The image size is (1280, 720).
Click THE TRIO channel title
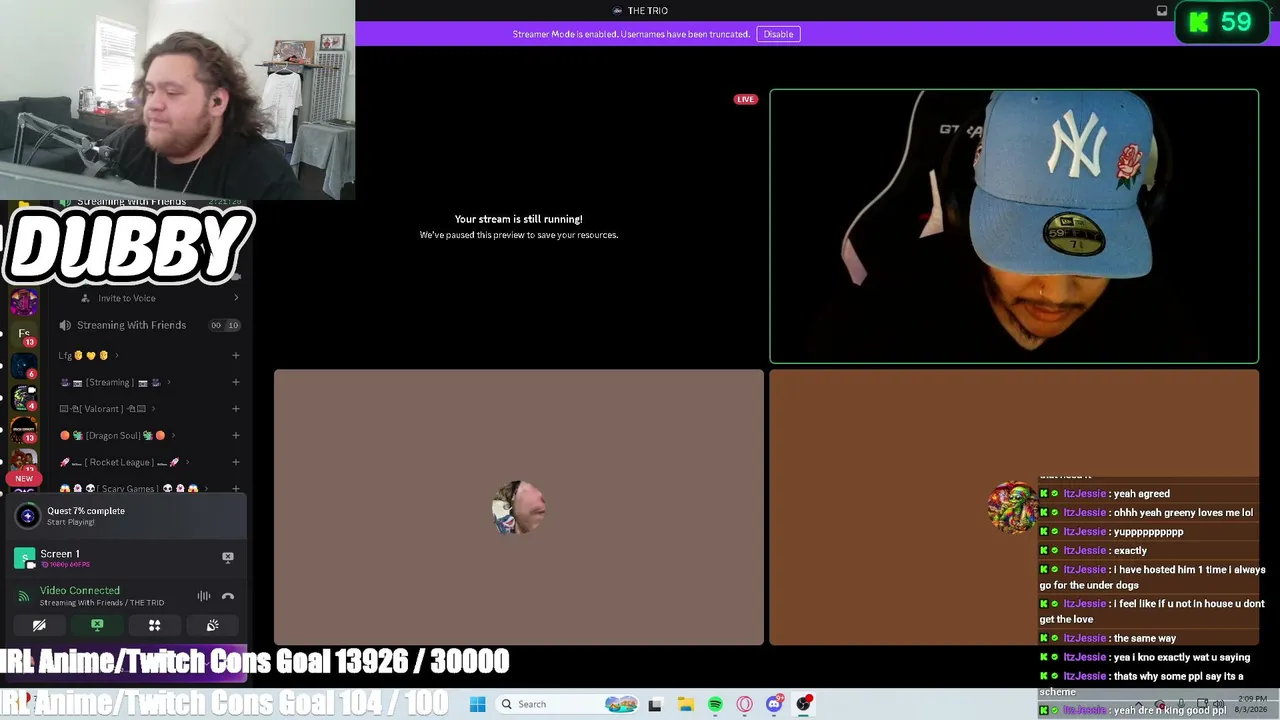(x=647, y=10)
